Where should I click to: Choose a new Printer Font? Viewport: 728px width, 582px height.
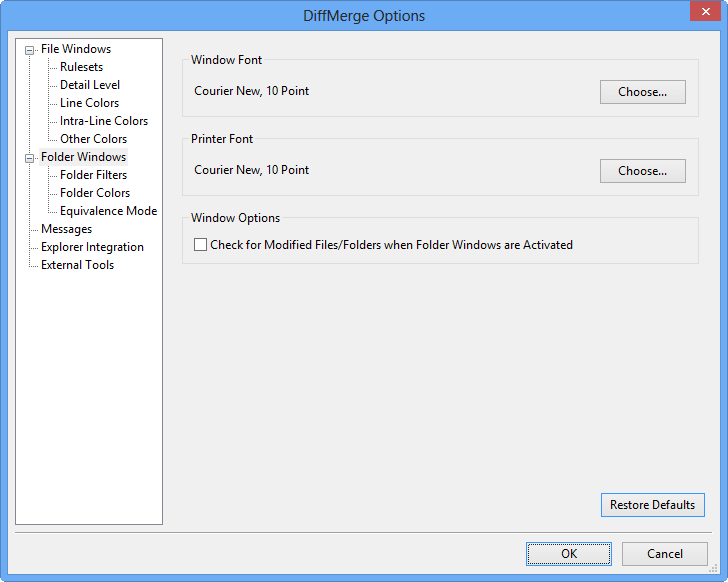(642, 171)
